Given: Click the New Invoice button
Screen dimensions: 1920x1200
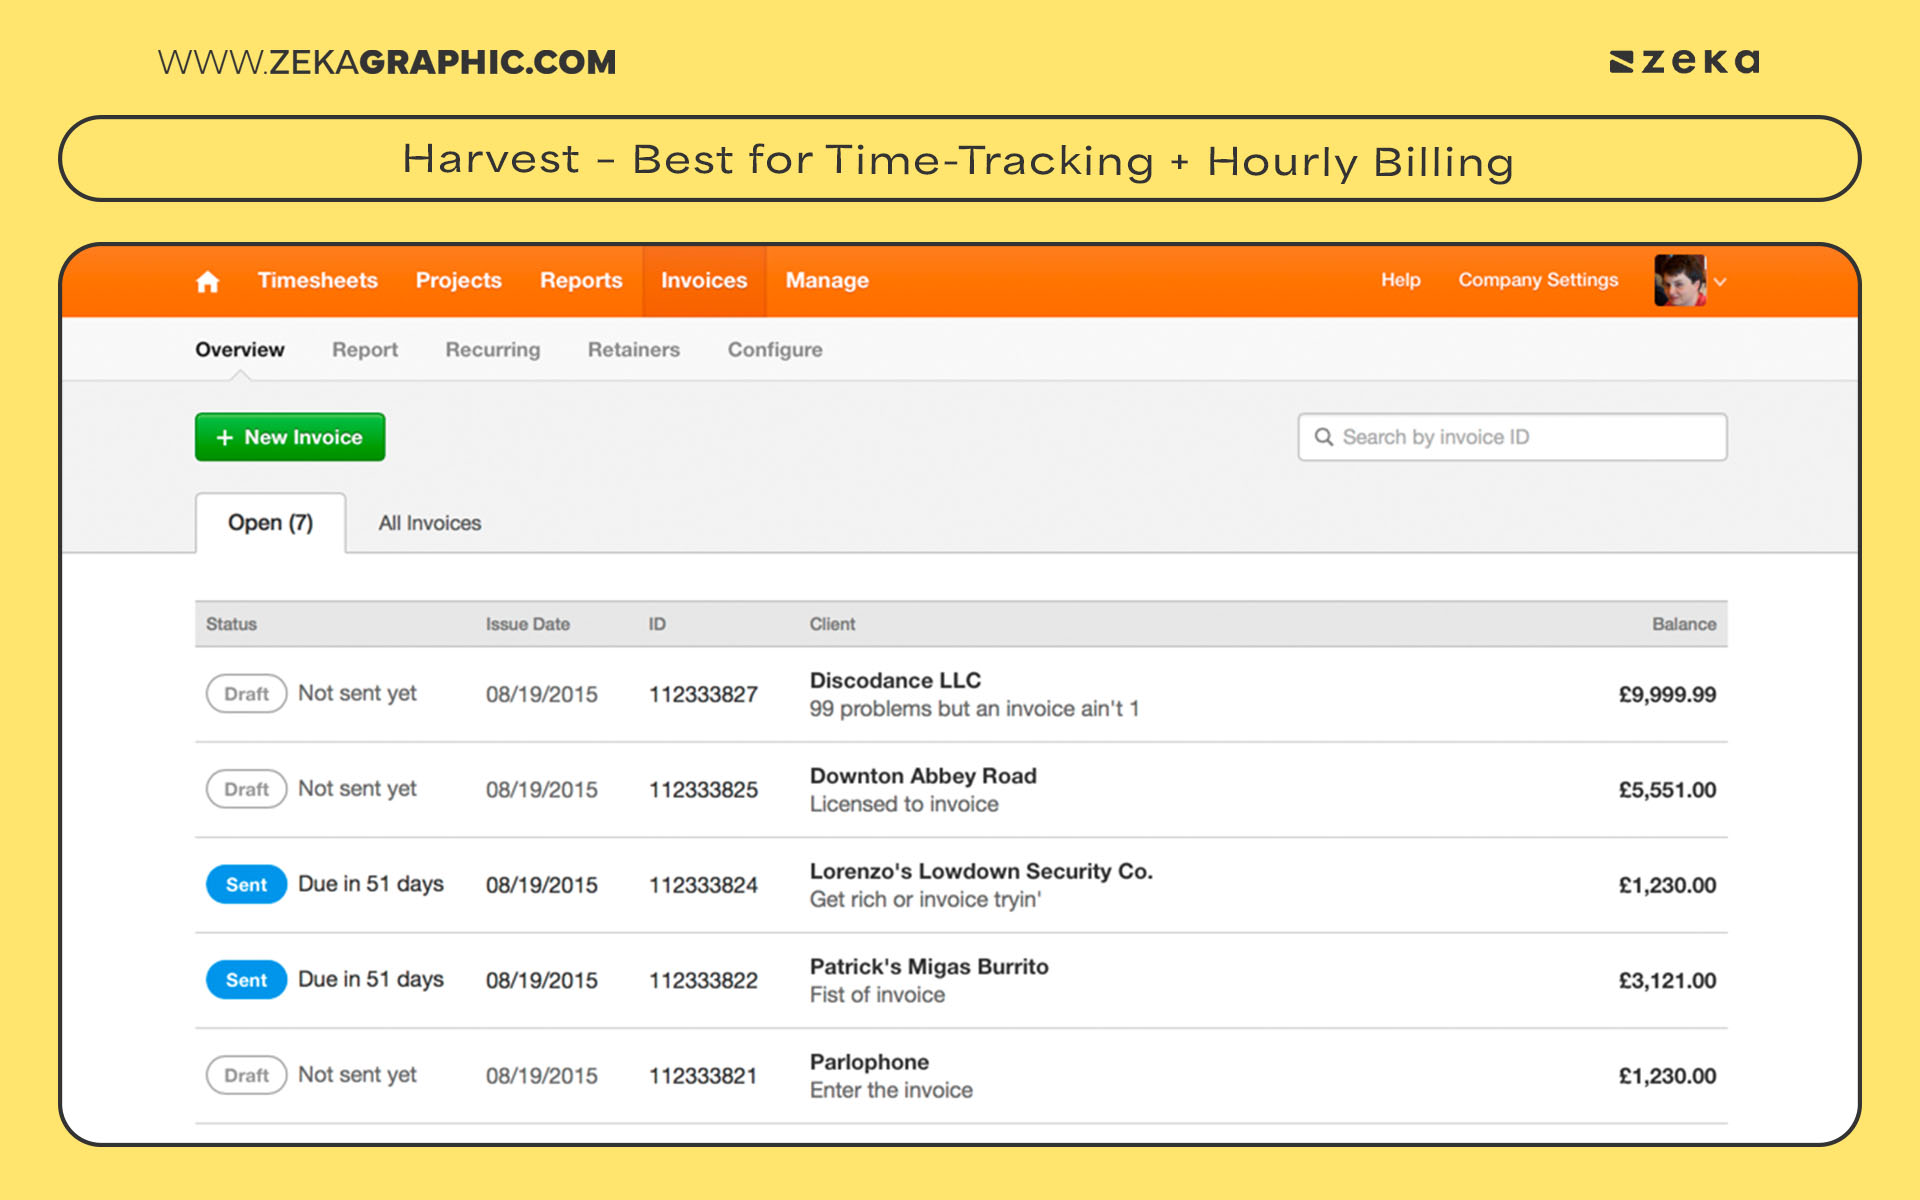Looking at the screenshot, I should [289, 437].
